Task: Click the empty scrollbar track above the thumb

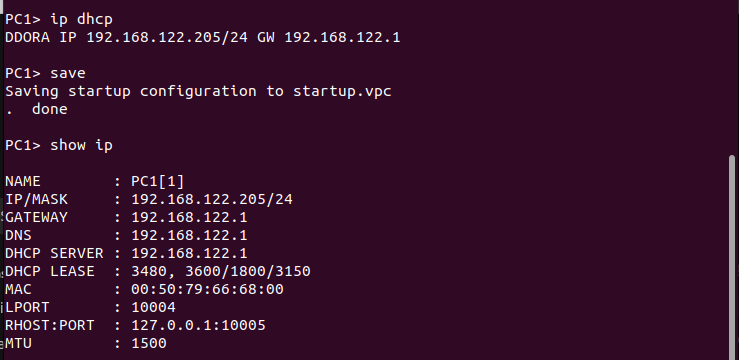Action: point(731,77)
